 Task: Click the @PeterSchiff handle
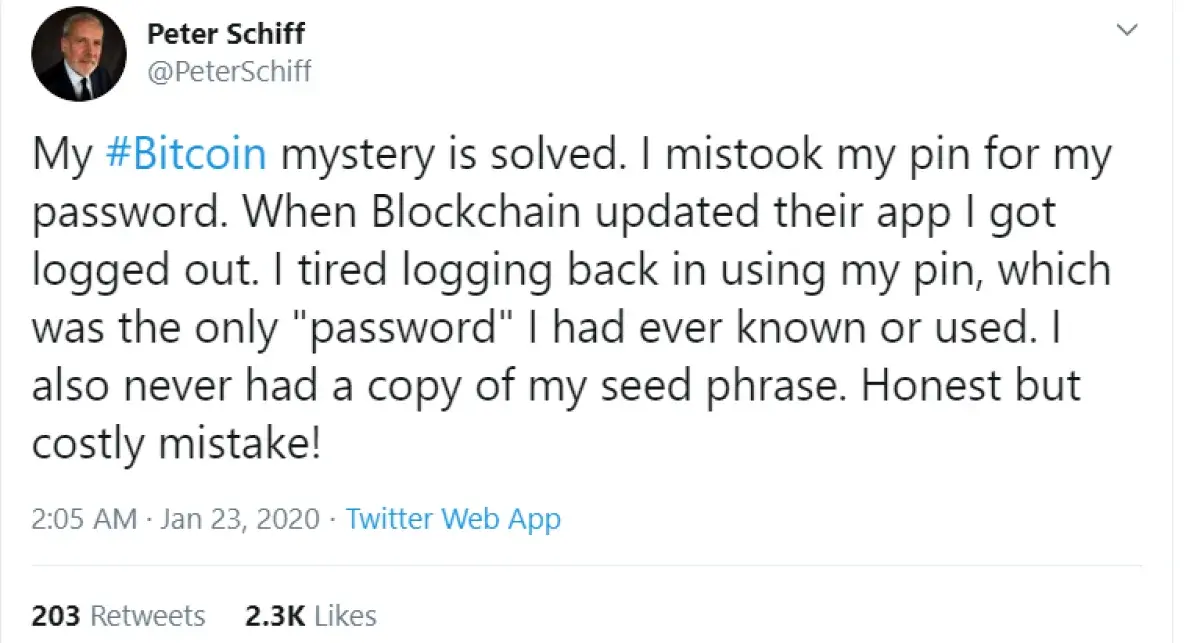[231, 70]
